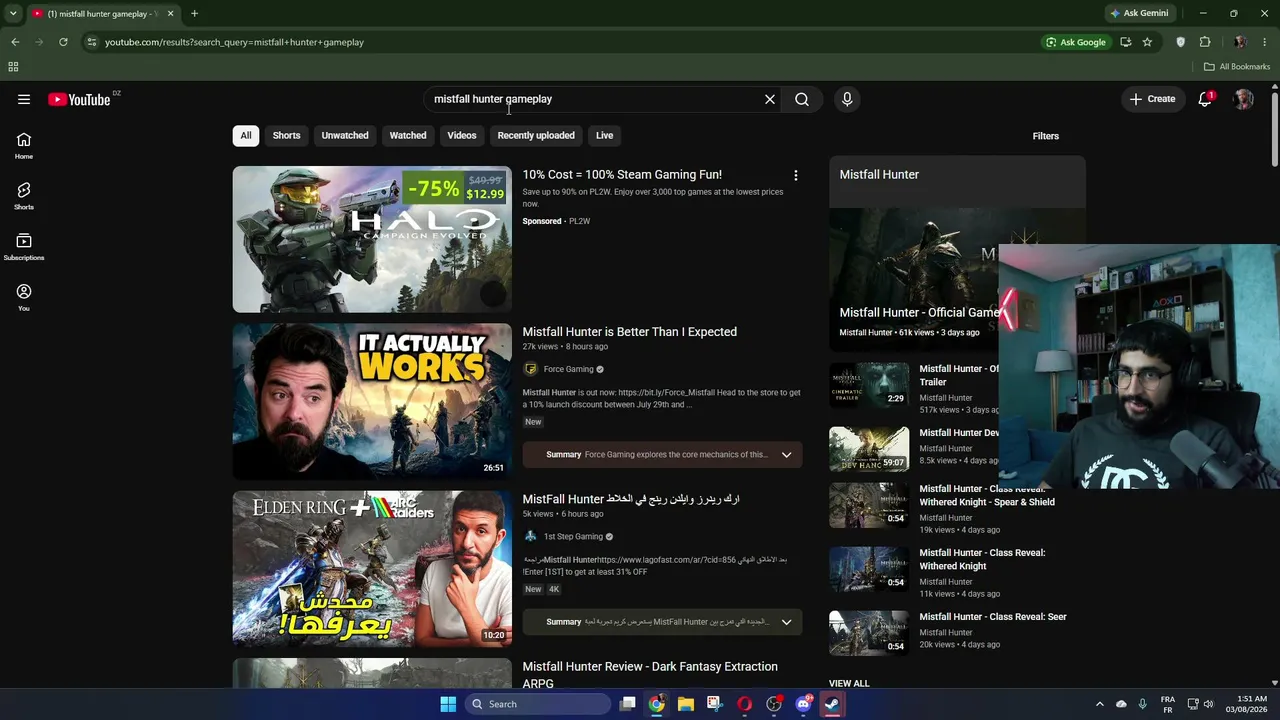Image resolution: width=1280 pixels, height=720 pixels.
Task: Open the YouTube guide hamburger menu
Action: tap(24, 99)
